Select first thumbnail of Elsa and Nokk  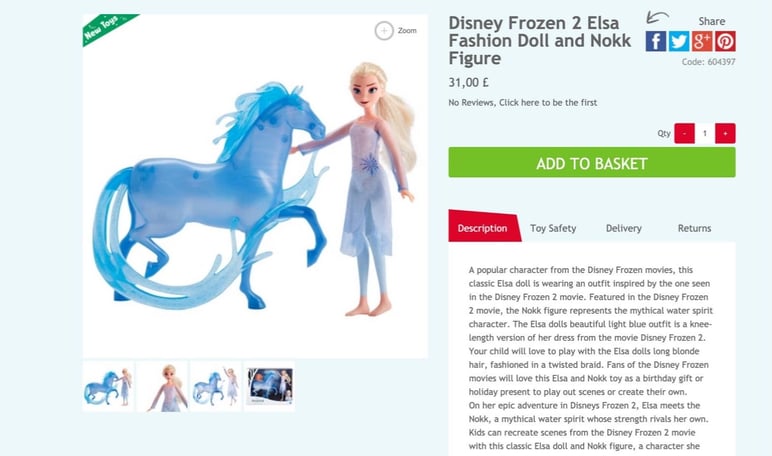tap(108, 387)
